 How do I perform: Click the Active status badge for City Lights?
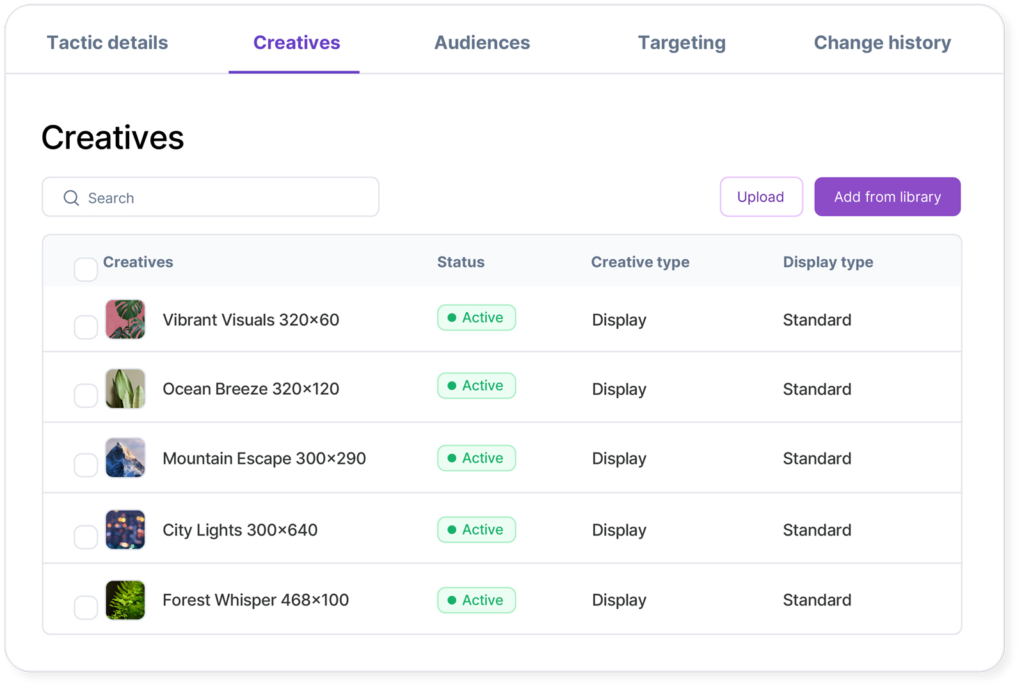tap(476, 530)
